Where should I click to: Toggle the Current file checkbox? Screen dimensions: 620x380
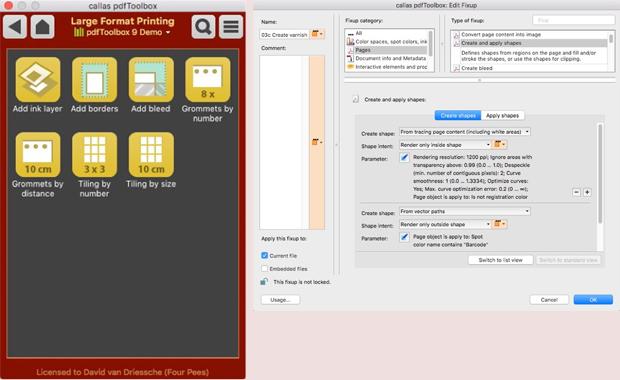pyautogui.click(x=265, y=255)
